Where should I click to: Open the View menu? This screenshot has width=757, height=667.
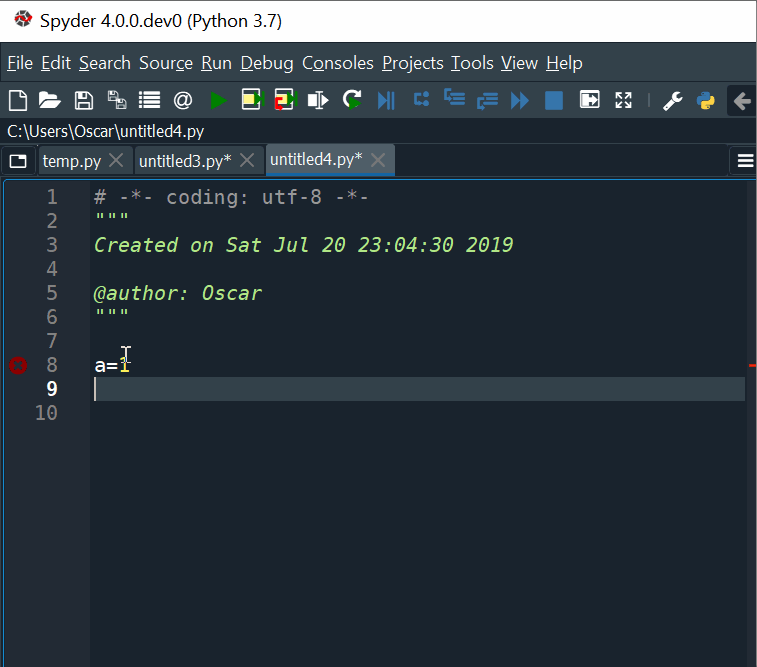[x=519, y=63]
